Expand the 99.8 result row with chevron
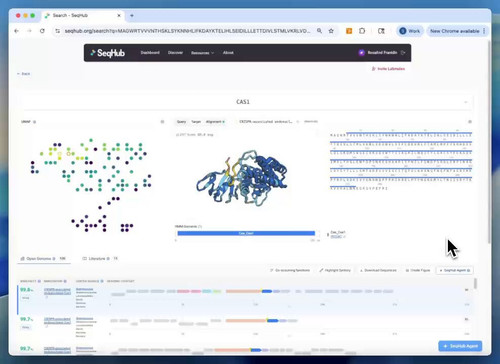Viewport: 500px width, 364px height. [x=467, y=290]
